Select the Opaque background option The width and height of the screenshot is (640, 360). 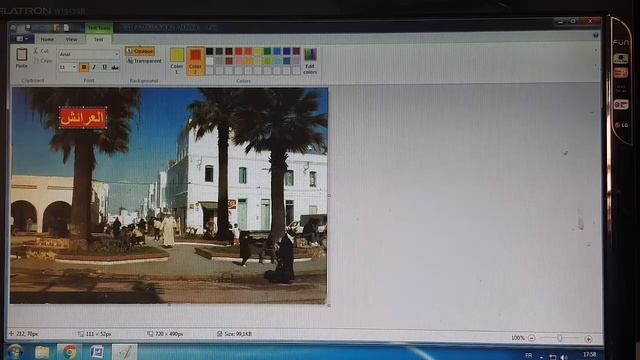pos(140,51)
